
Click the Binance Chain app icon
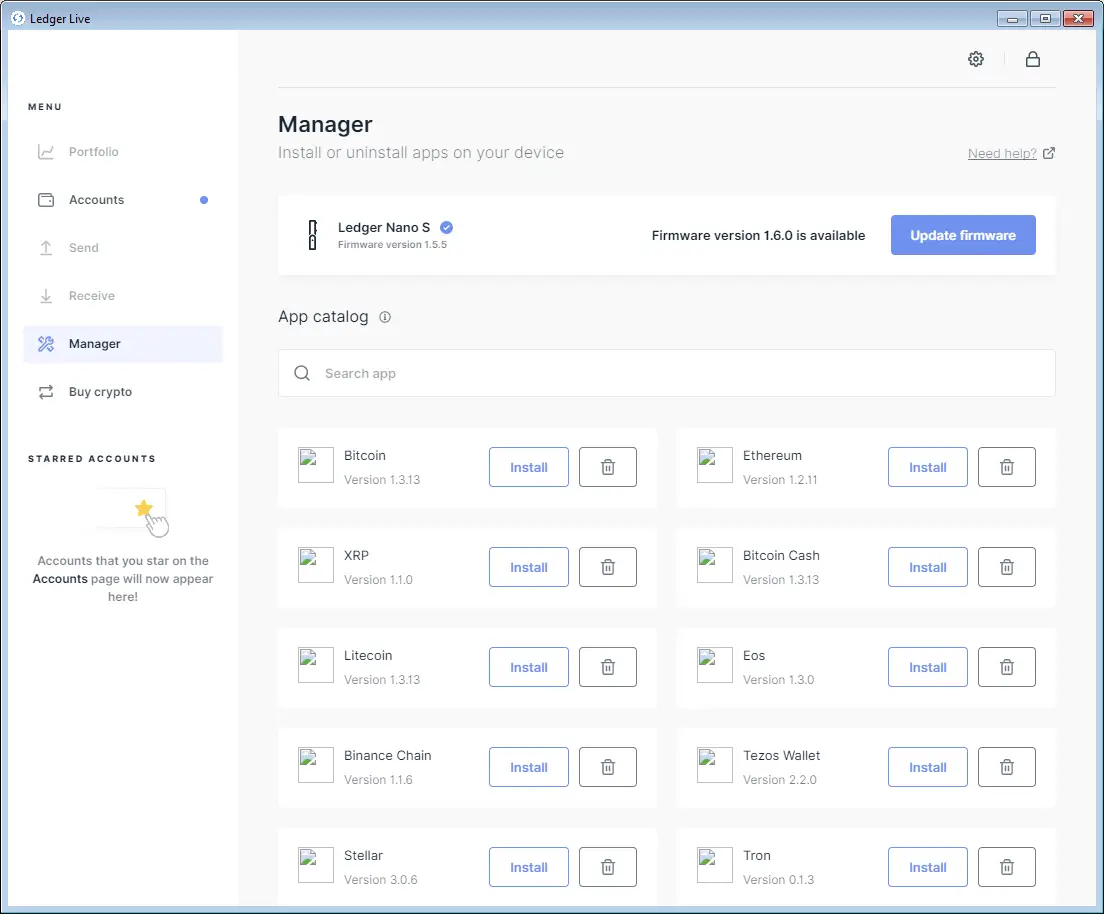316,765
